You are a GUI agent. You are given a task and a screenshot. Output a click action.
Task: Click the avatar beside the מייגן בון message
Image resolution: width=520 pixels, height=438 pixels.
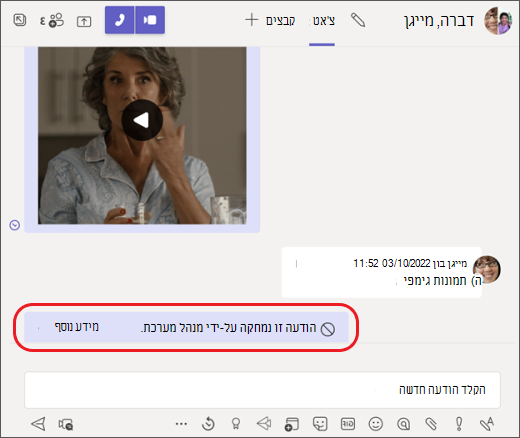487,269
